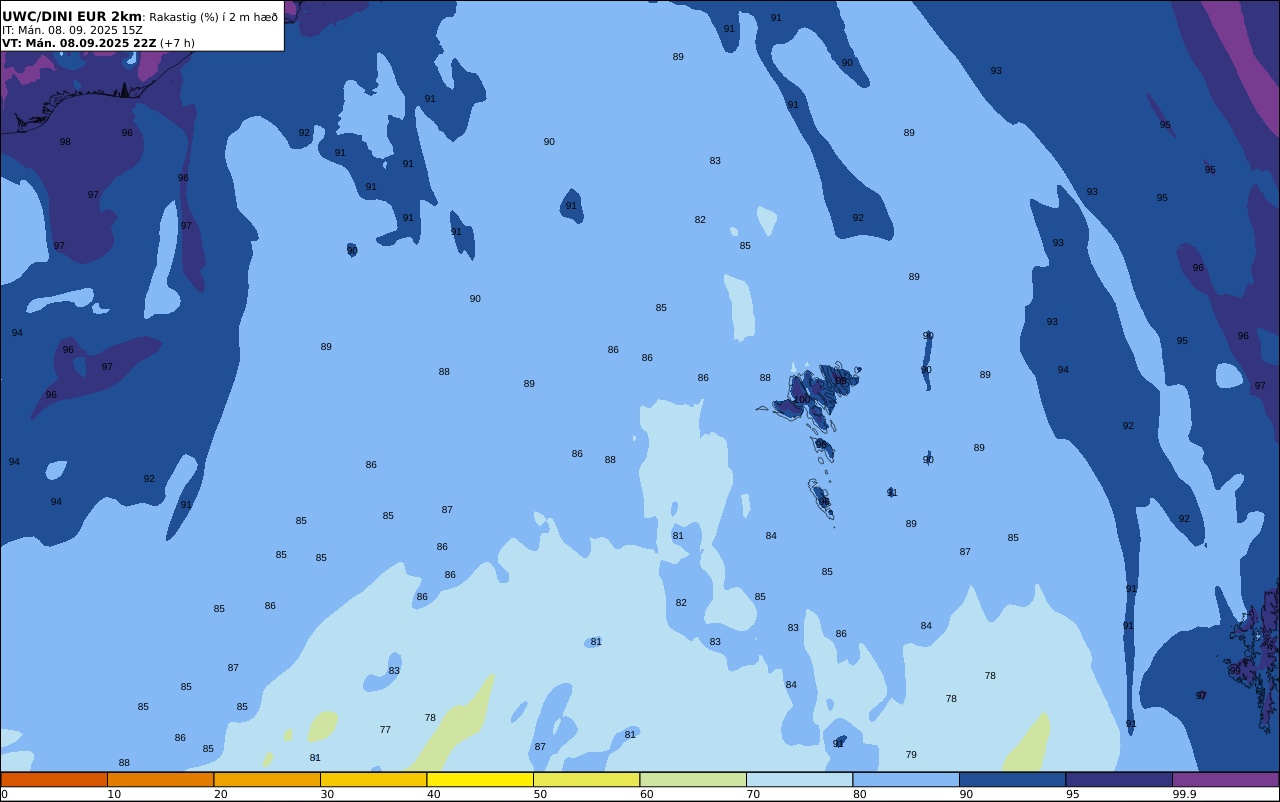The width and height of the screenshot is (1280, 802).
Task: Click the "70" legend tick label
Action: 753,794
